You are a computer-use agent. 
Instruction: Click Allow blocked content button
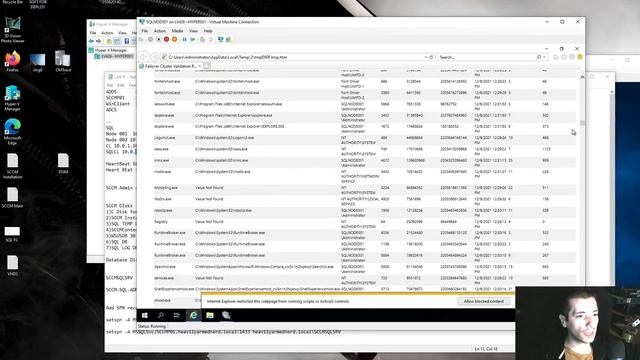483,301
